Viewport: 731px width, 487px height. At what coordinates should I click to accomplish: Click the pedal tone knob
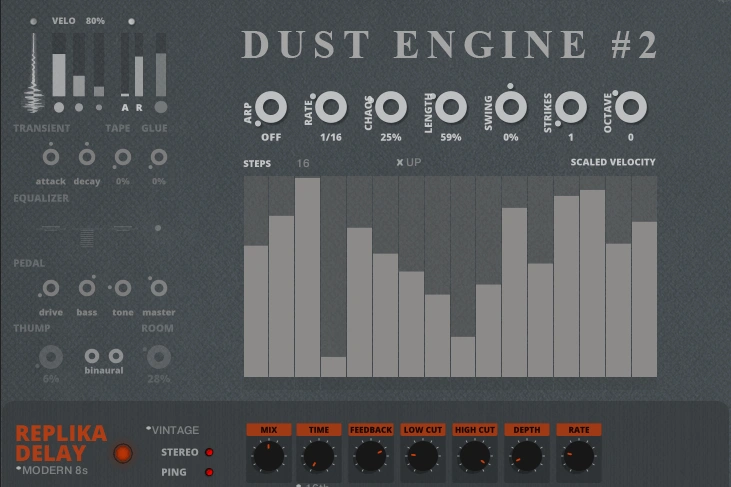click(x=123, y=288)
